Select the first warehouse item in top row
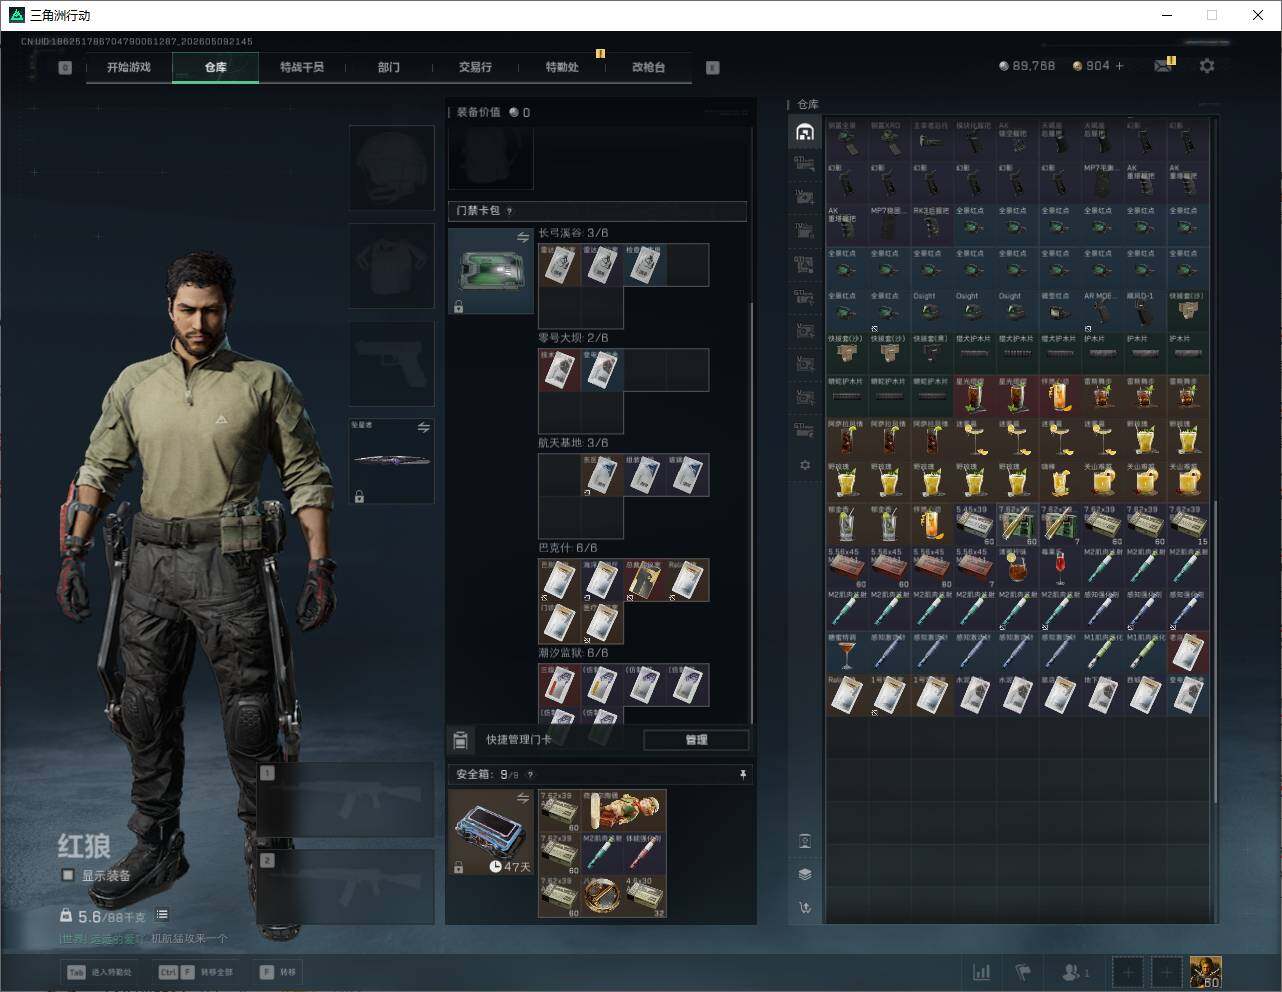Viewport: 1282px width, 992px height. [846, 140]
